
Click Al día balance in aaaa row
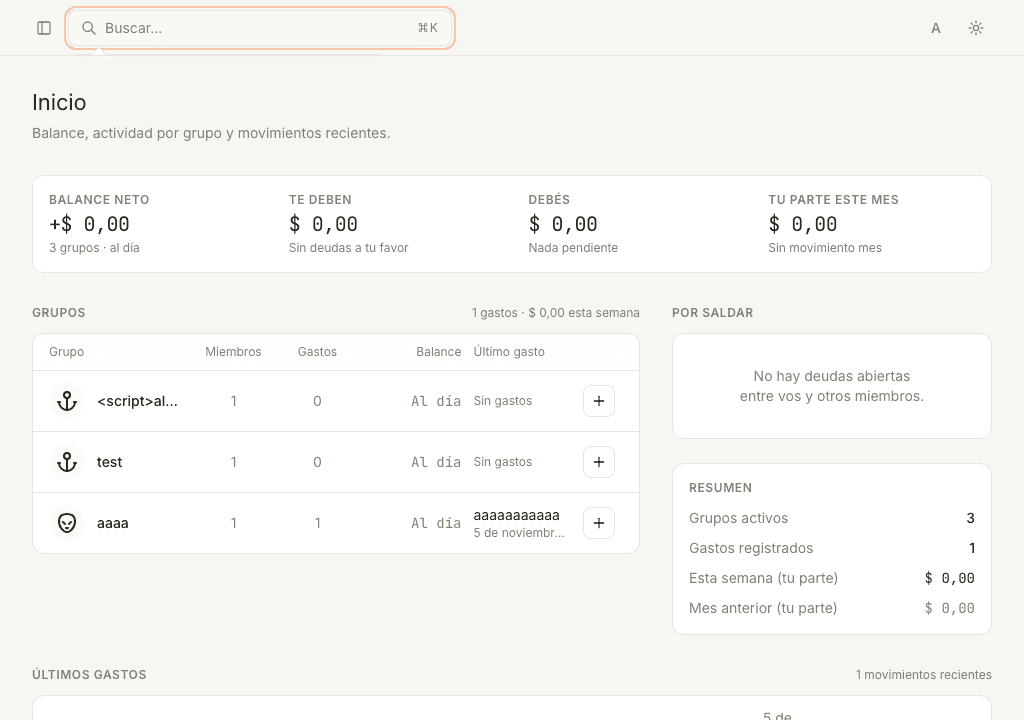click(436, 523)
